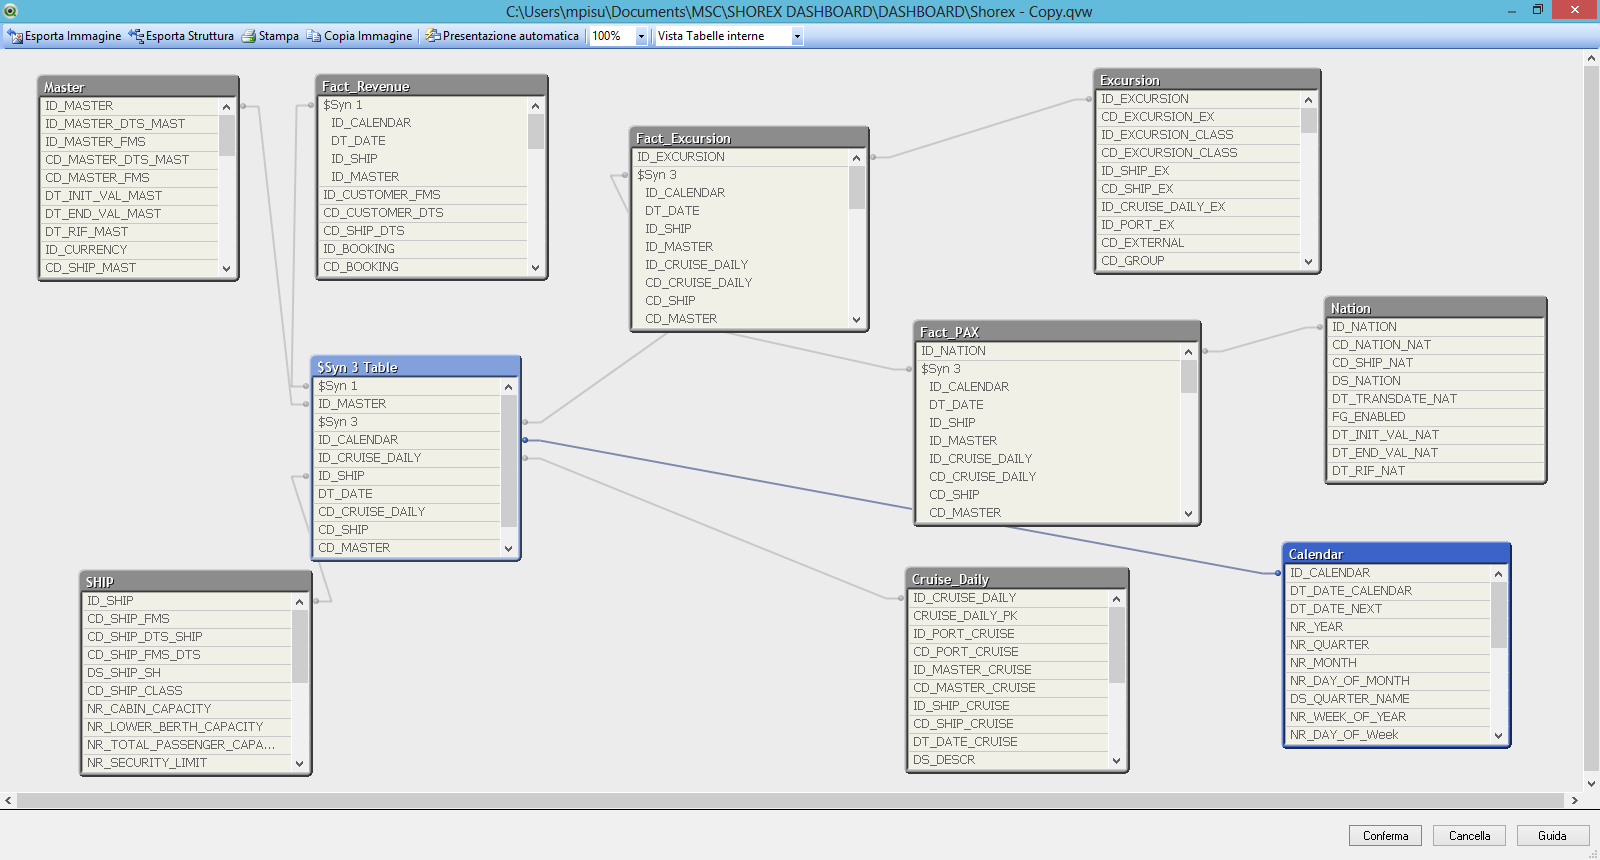Screen dimensions: 1600x860
Task: Click the Presentazione automatica layout icon
Action: (x=432, y=36)
